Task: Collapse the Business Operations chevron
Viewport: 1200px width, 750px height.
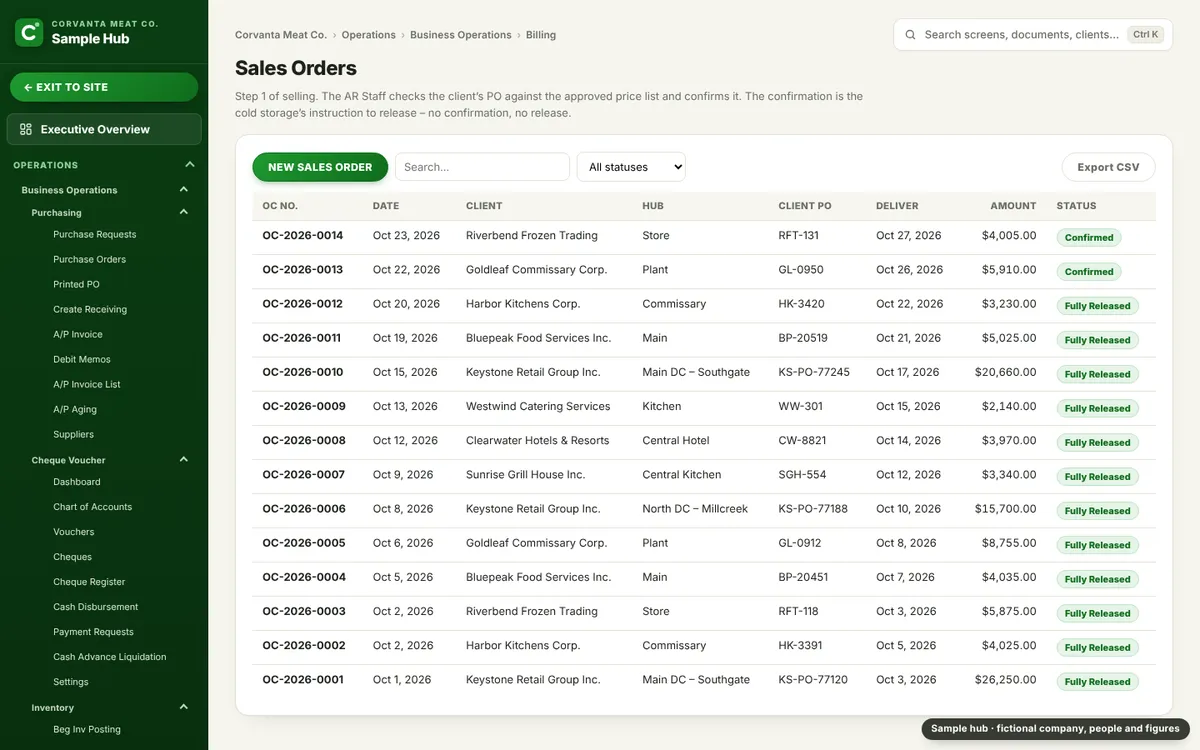Action: [184, 190]
